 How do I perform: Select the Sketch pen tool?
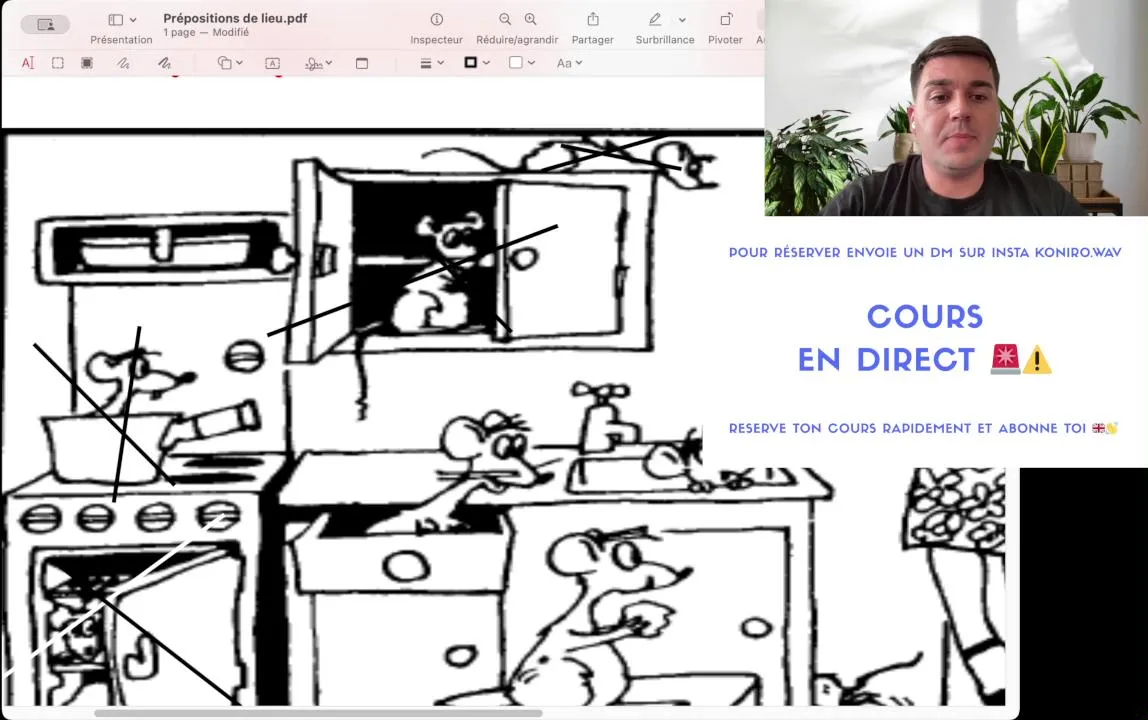(123, 63)
